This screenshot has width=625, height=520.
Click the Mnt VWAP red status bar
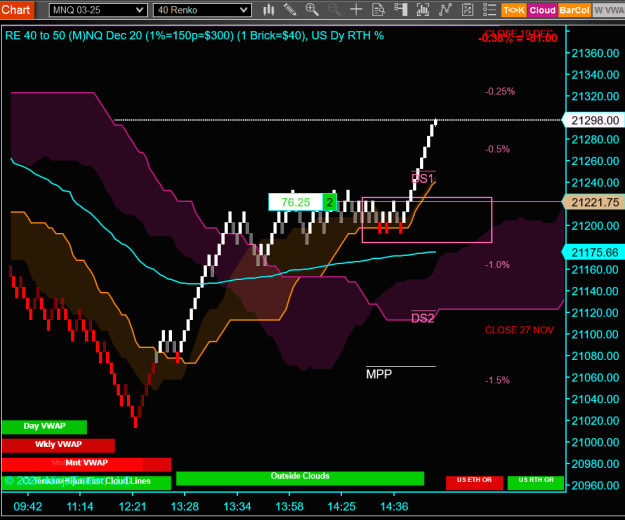point(86,463)
